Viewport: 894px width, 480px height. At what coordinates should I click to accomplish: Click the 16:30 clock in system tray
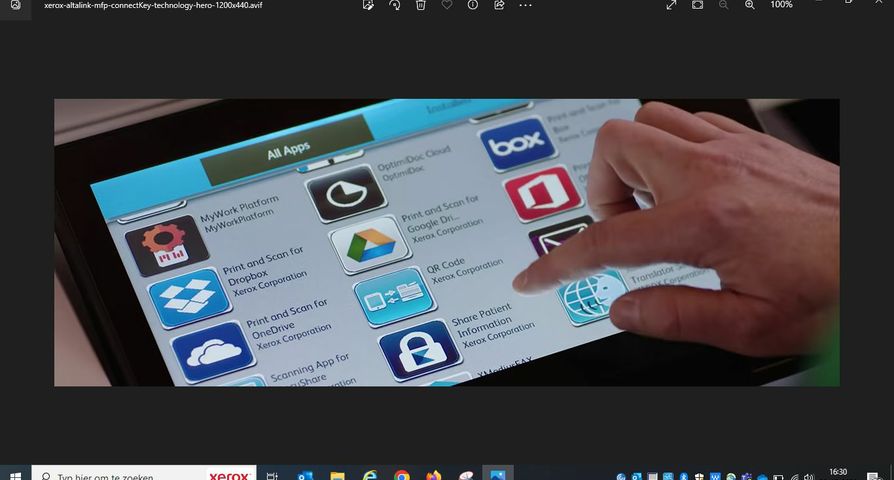(838, 473)
